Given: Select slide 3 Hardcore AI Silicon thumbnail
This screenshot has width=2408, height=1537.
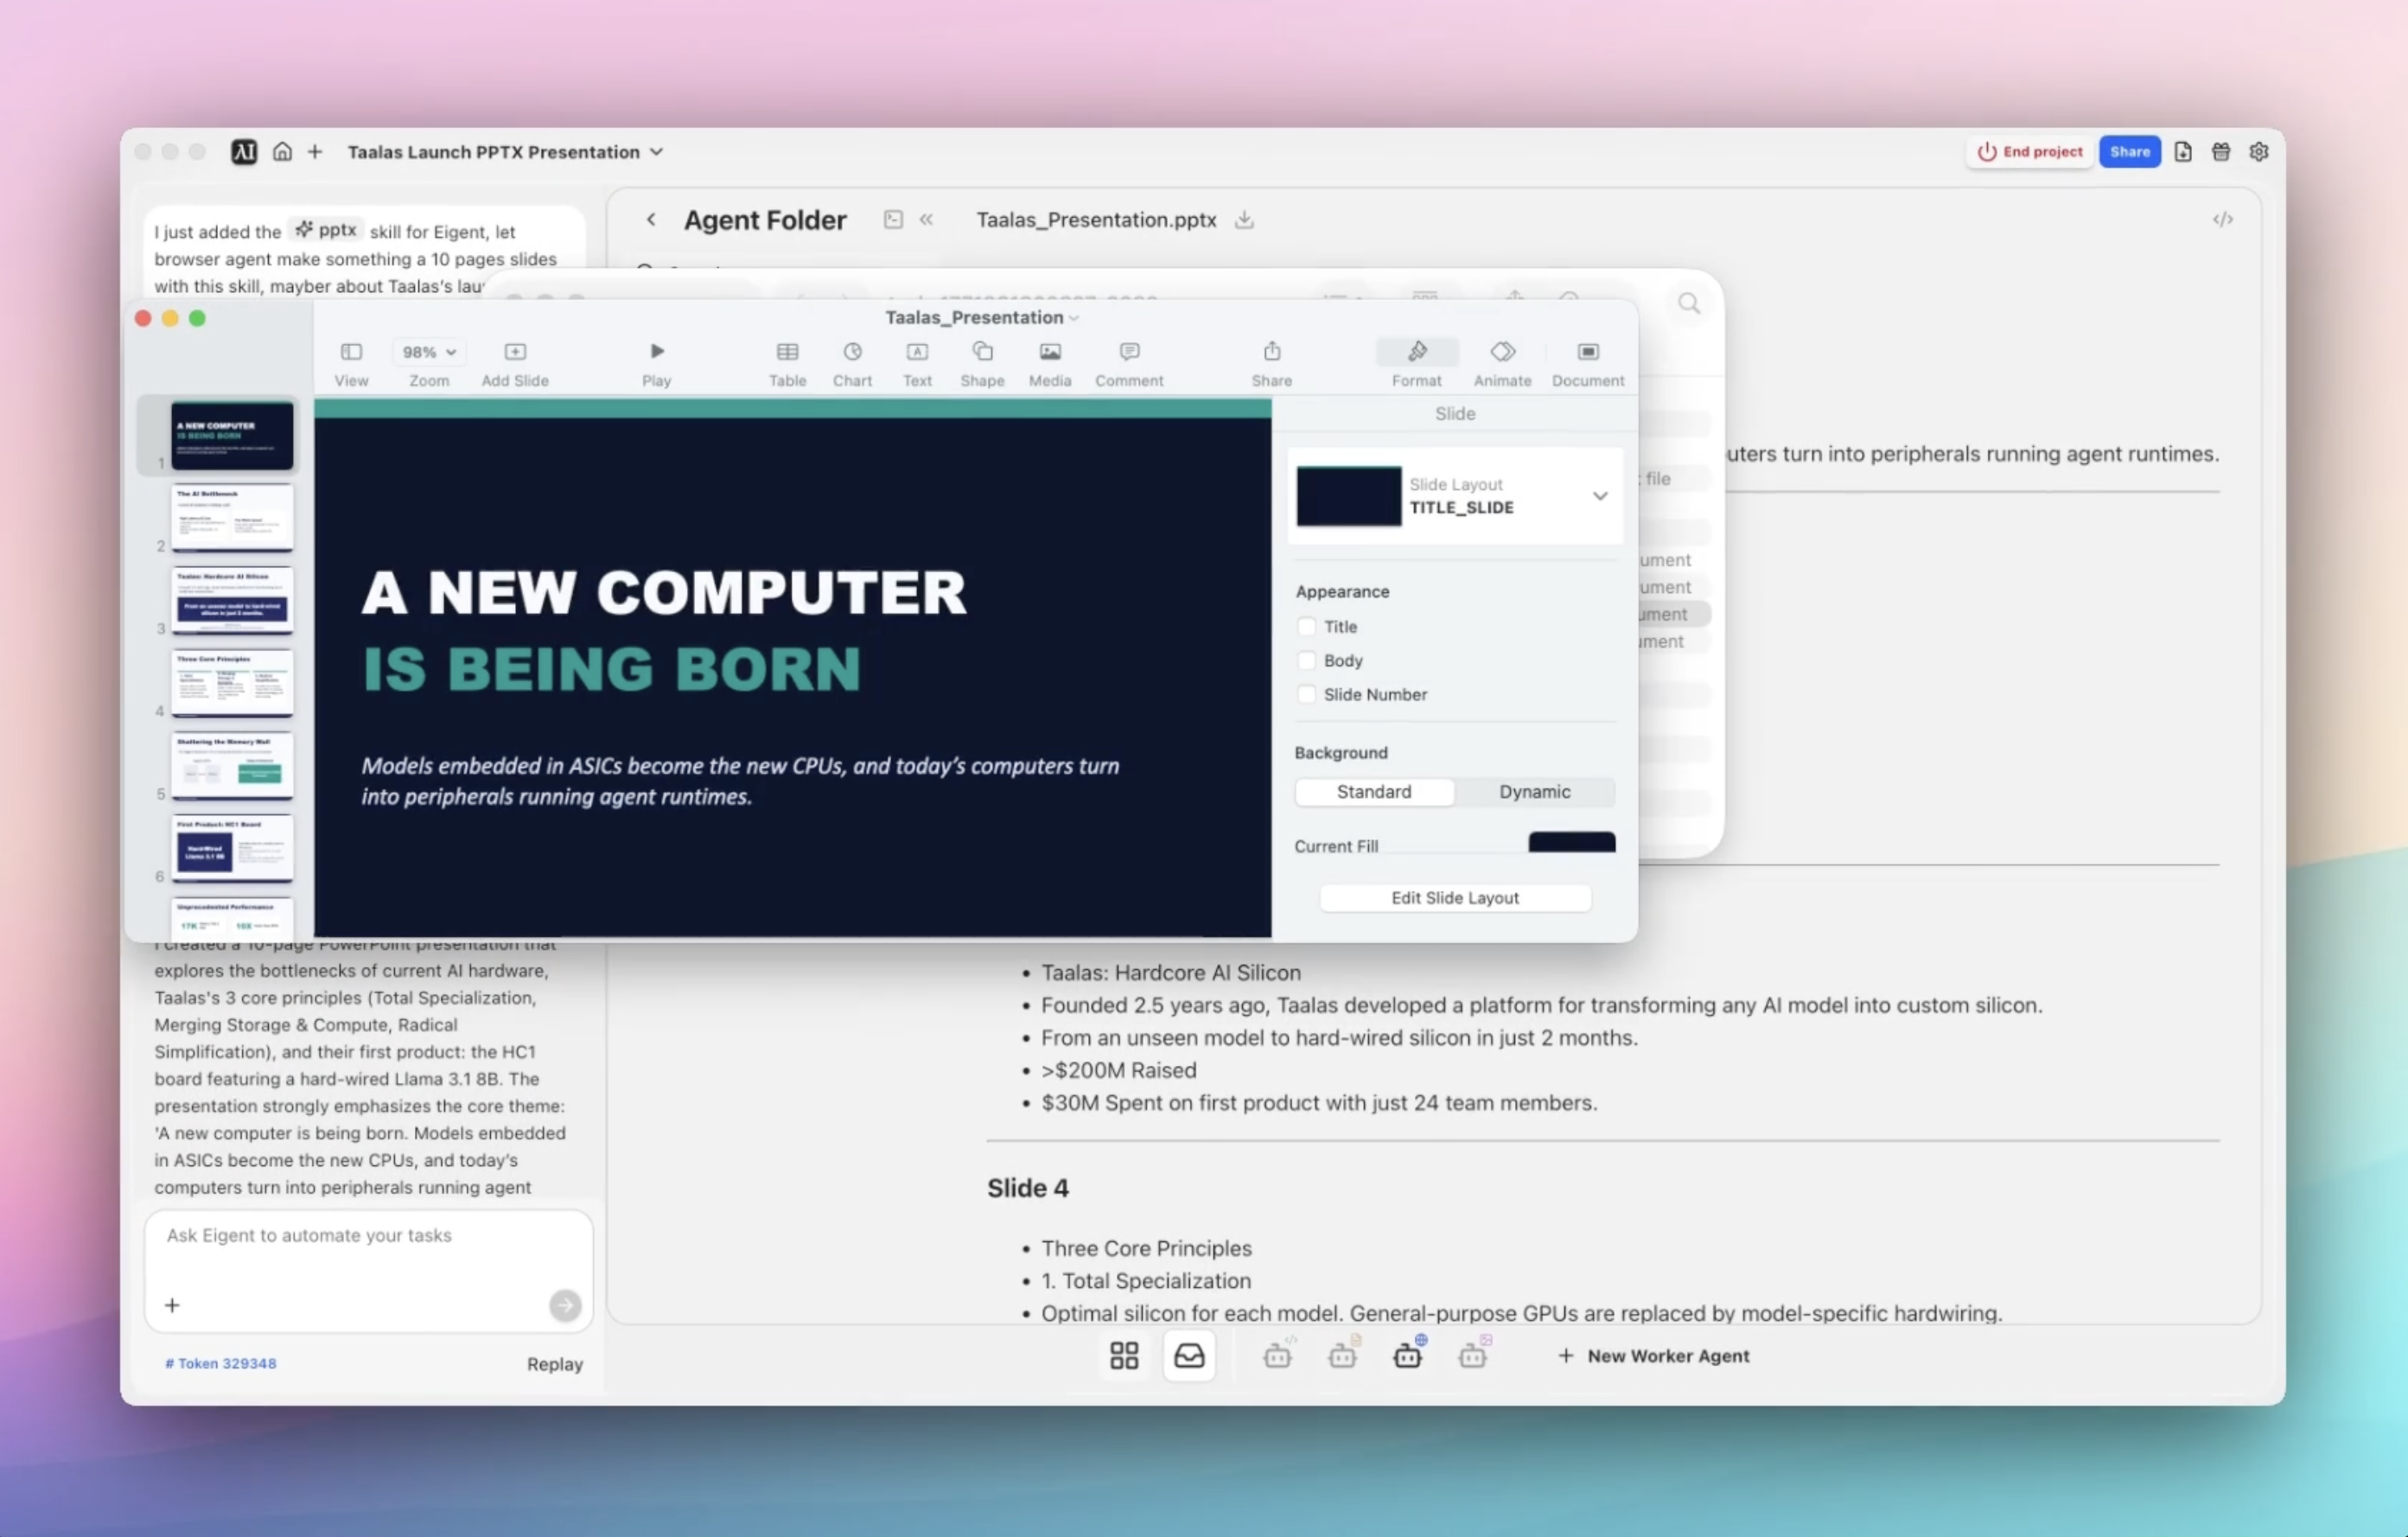Looking at the screenshot, I should pos(232,601).
